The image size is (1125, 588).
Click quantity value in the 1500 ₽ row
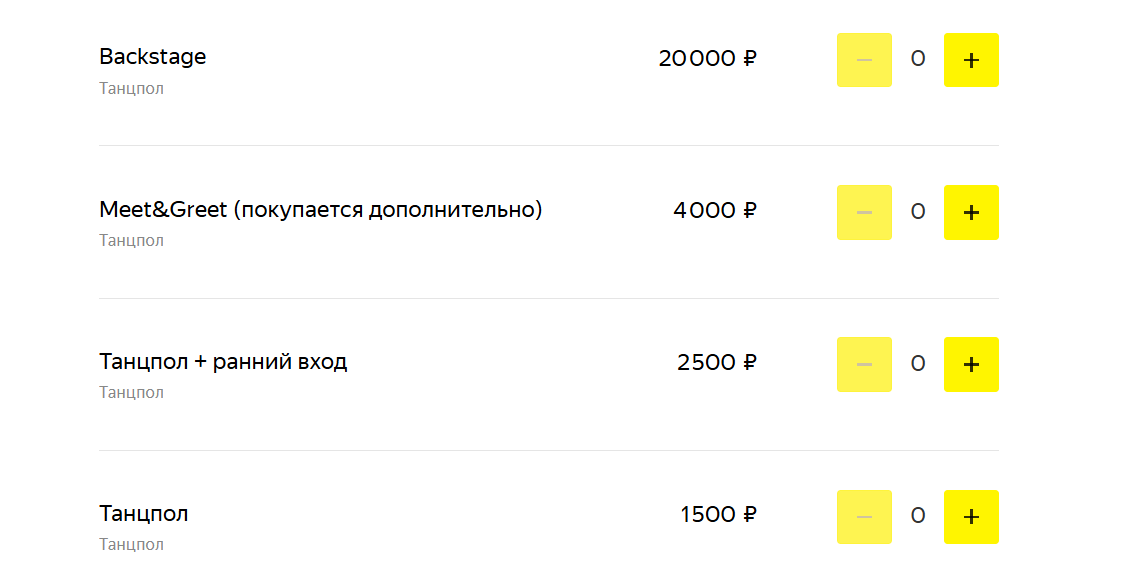(918, 515)
